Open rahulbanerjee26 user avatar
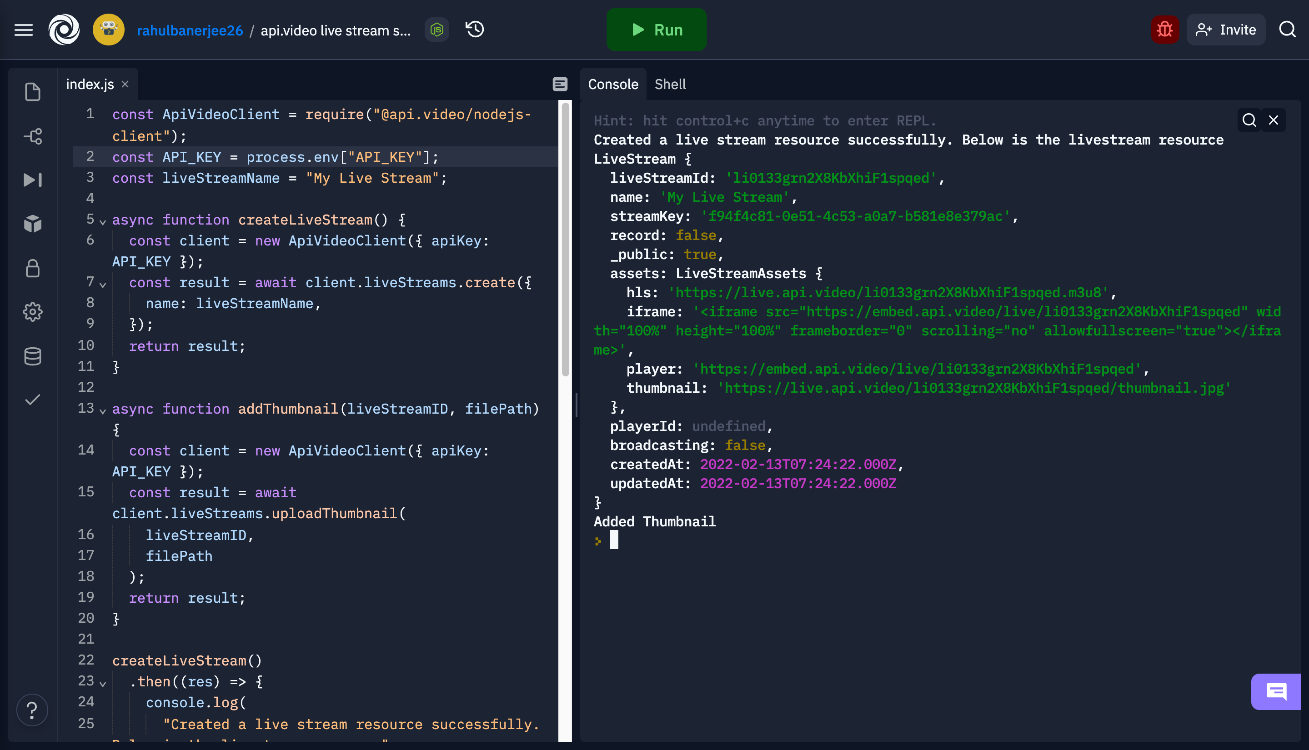The image size is (1309, 750). pyautogui.click(x=108, y=30)
